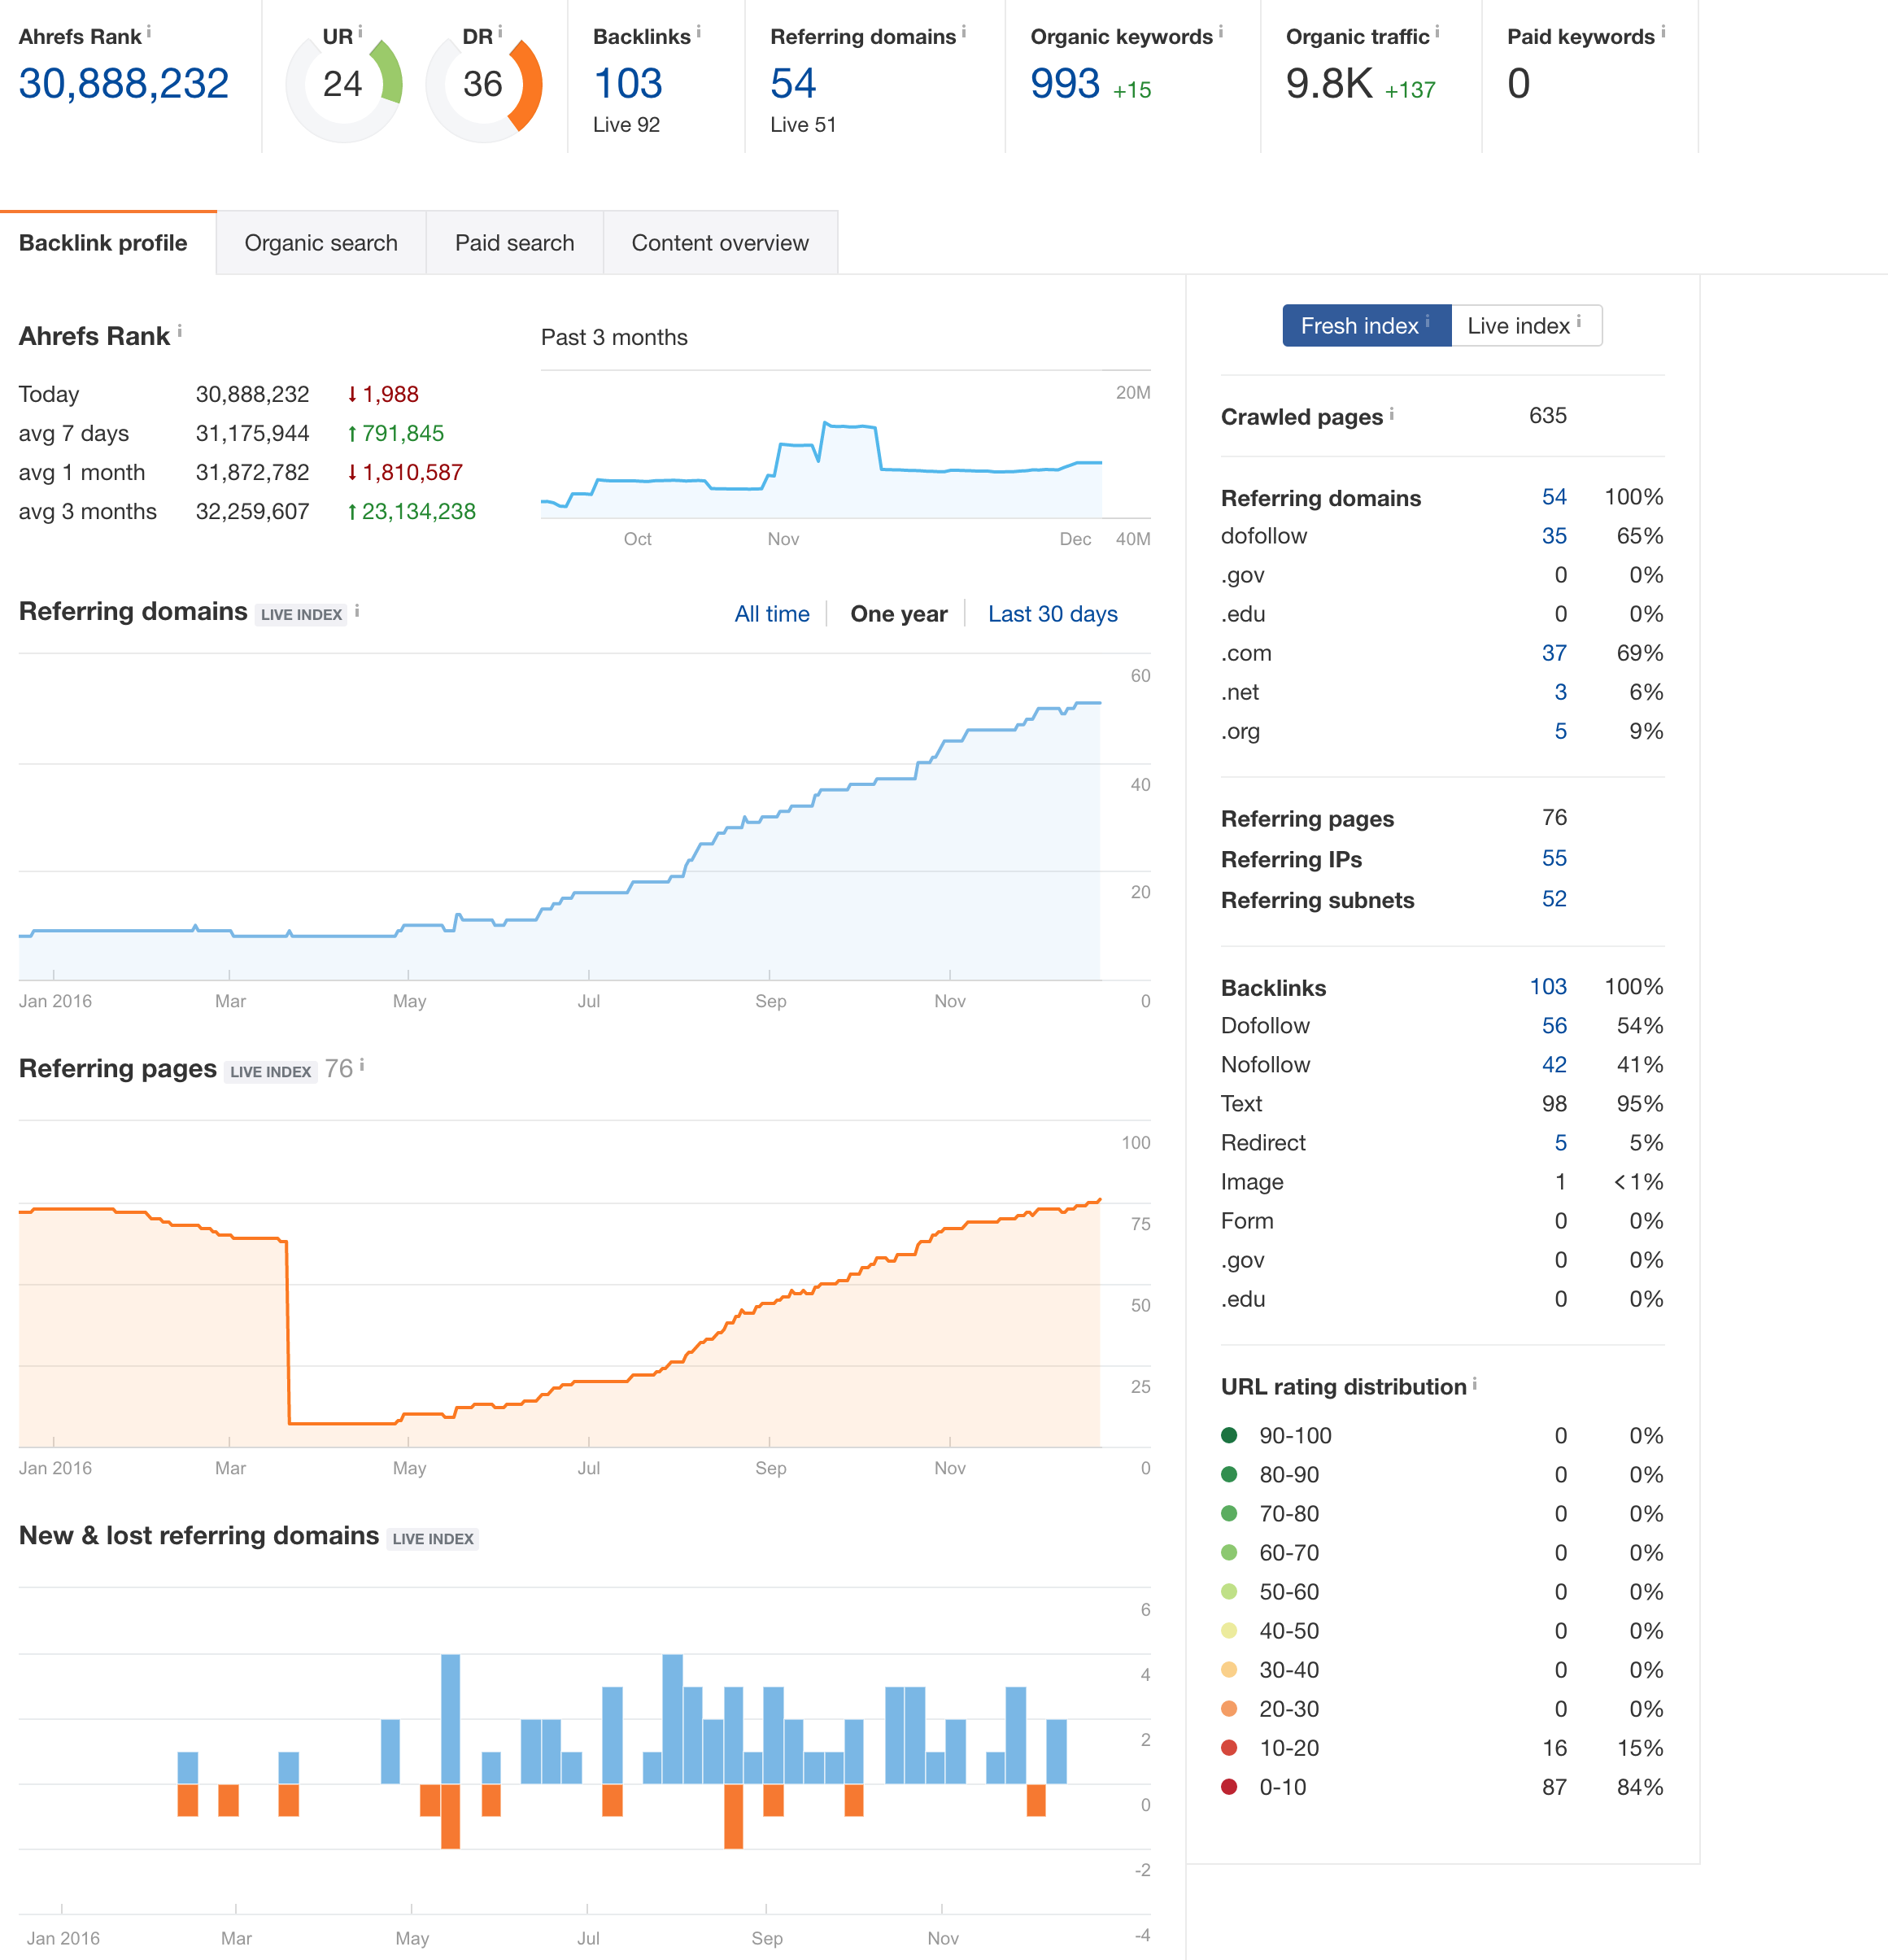The image size is (1888, 1960).
Task: Click info icon next to Organic traffic
Action: (x=1437, y=31)
